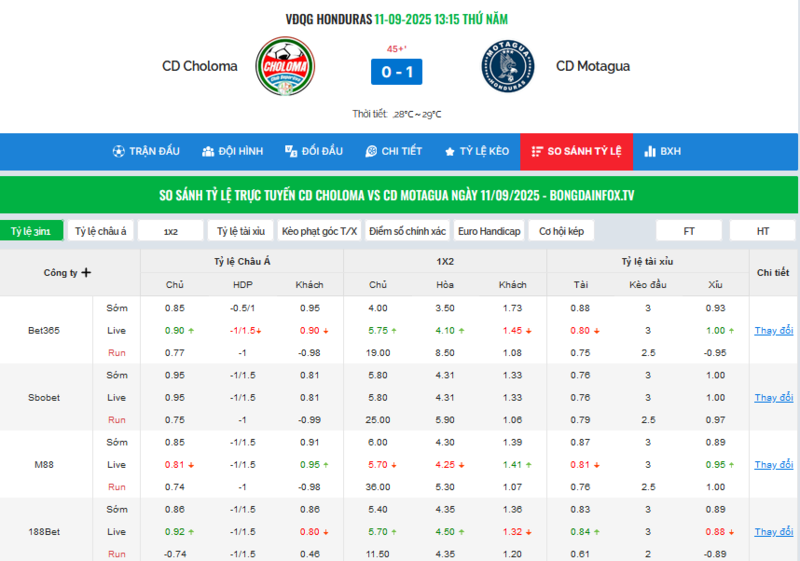Open Kèo phạt góc T/X filter

click(320, 231)
